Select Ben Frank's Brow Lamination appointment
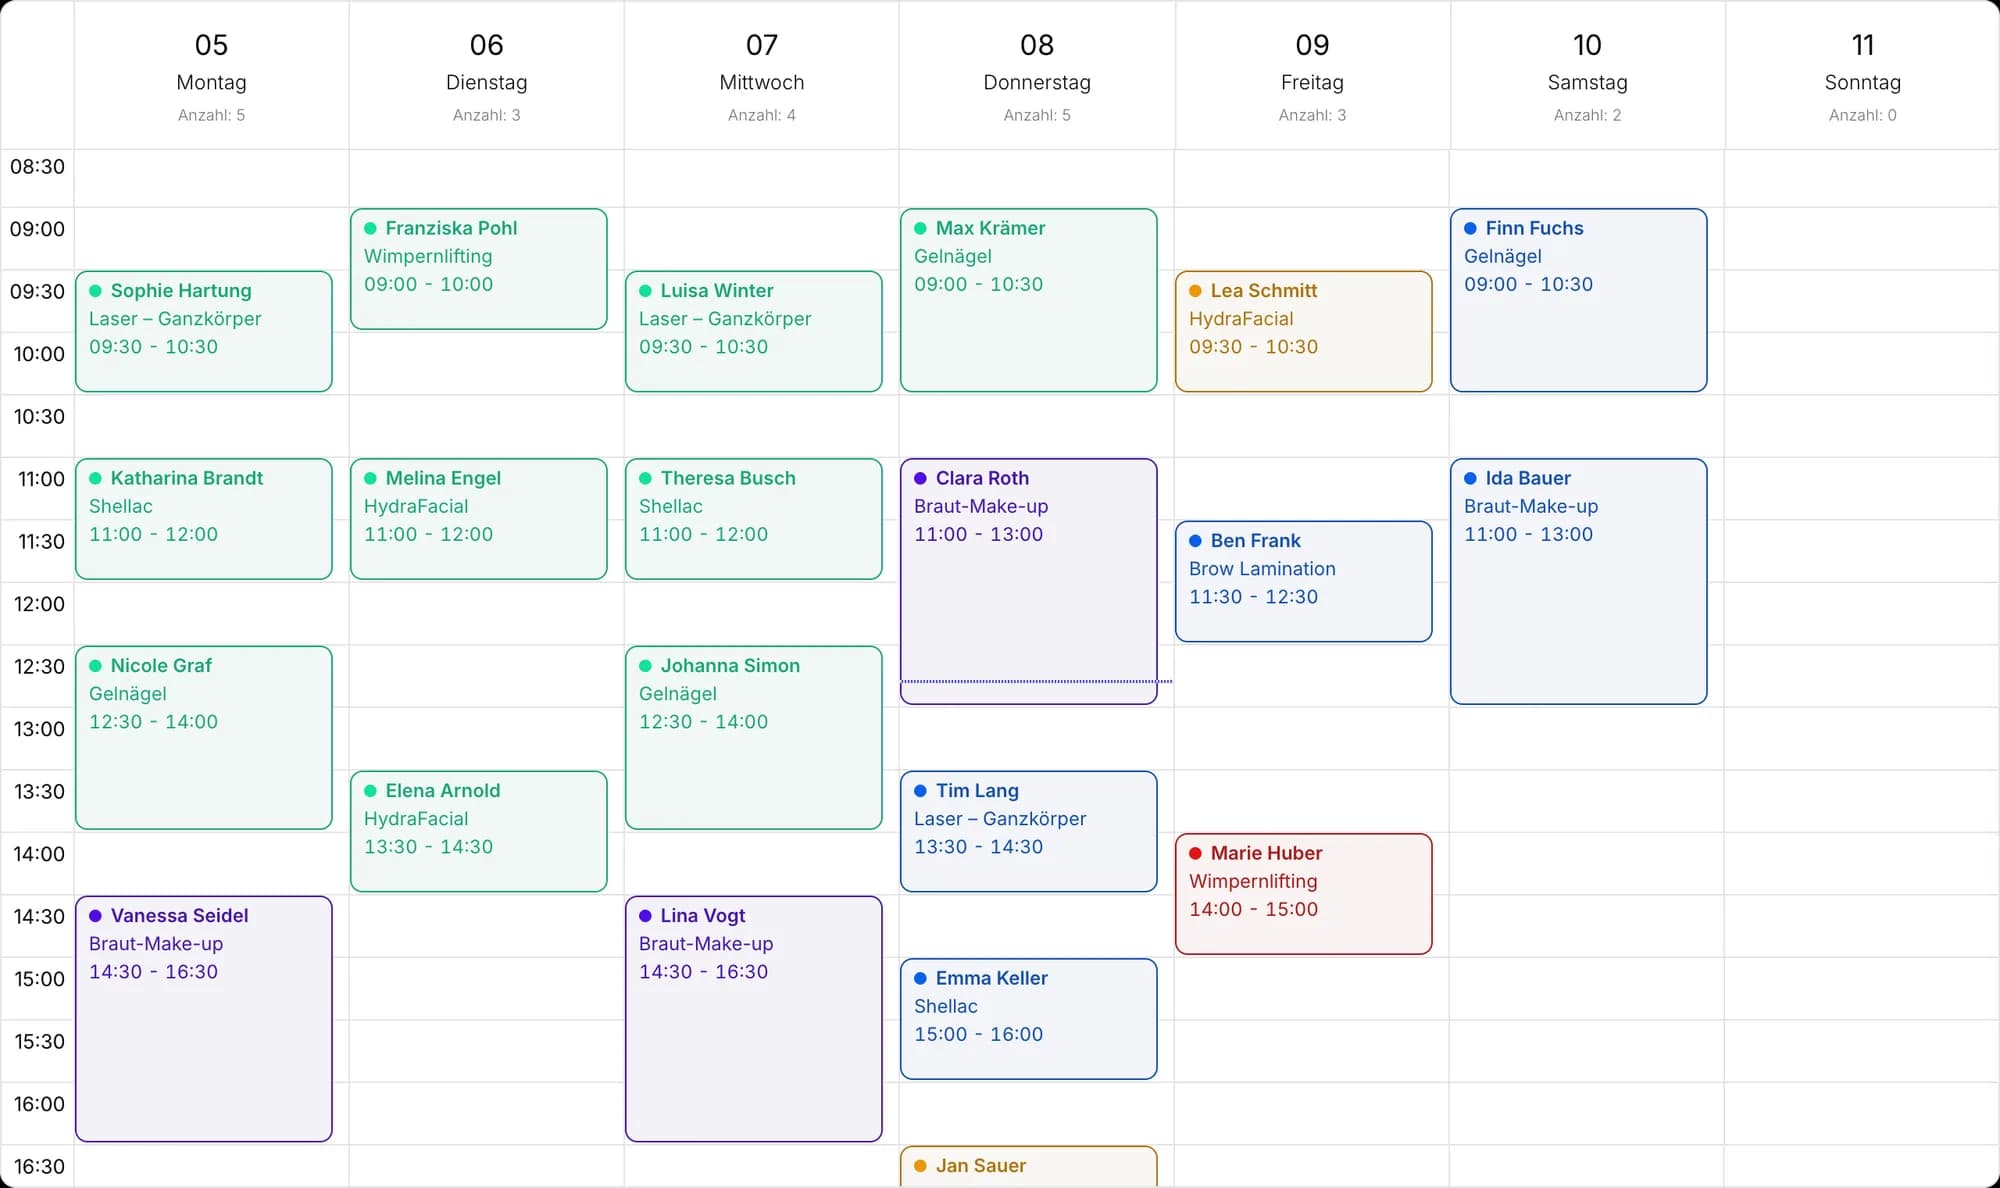The image size is (2000, 1188). pos(1304,581)
